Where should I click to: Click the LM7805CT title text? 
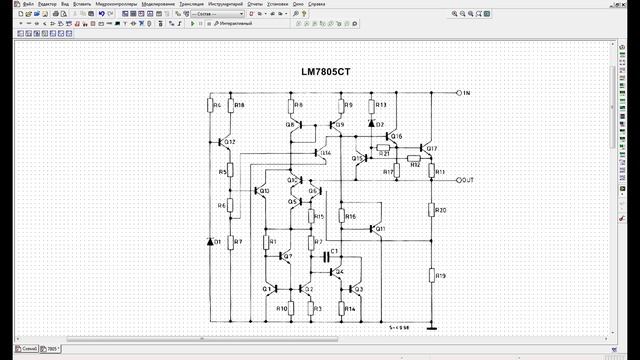(x=326, y=72)
